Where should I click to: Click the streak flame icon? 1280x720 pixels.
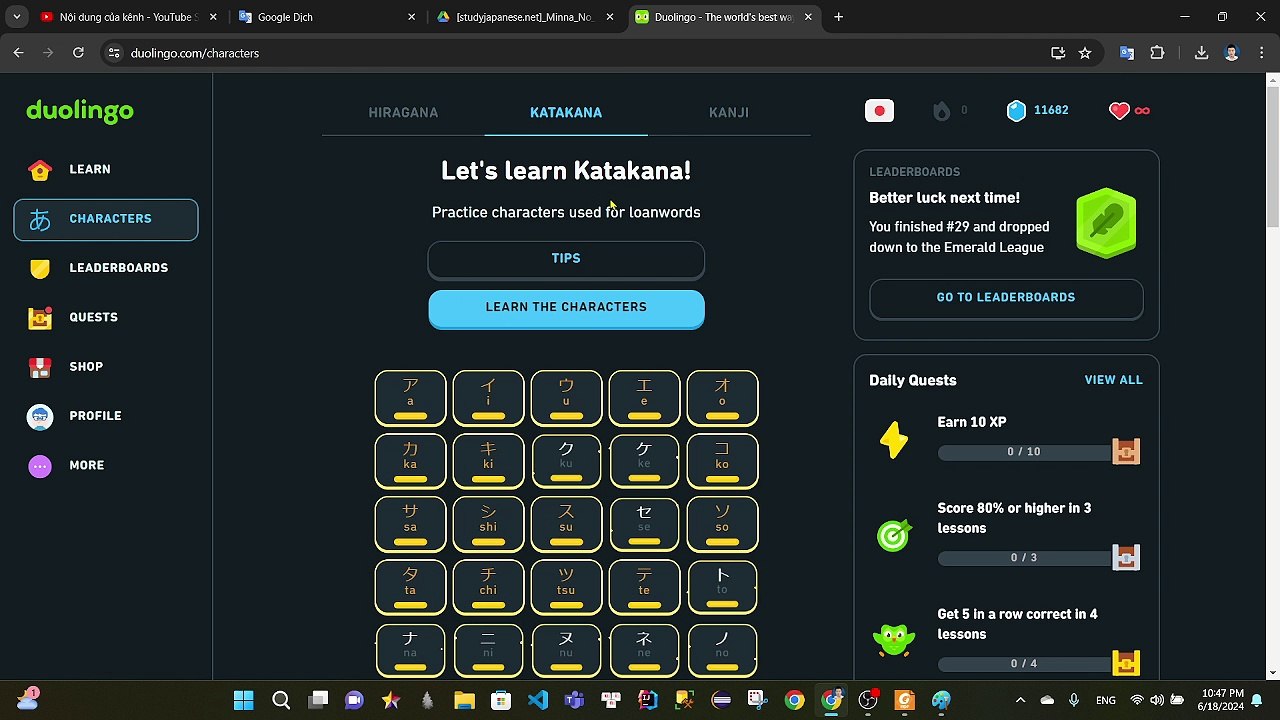[x=941, y=111]
